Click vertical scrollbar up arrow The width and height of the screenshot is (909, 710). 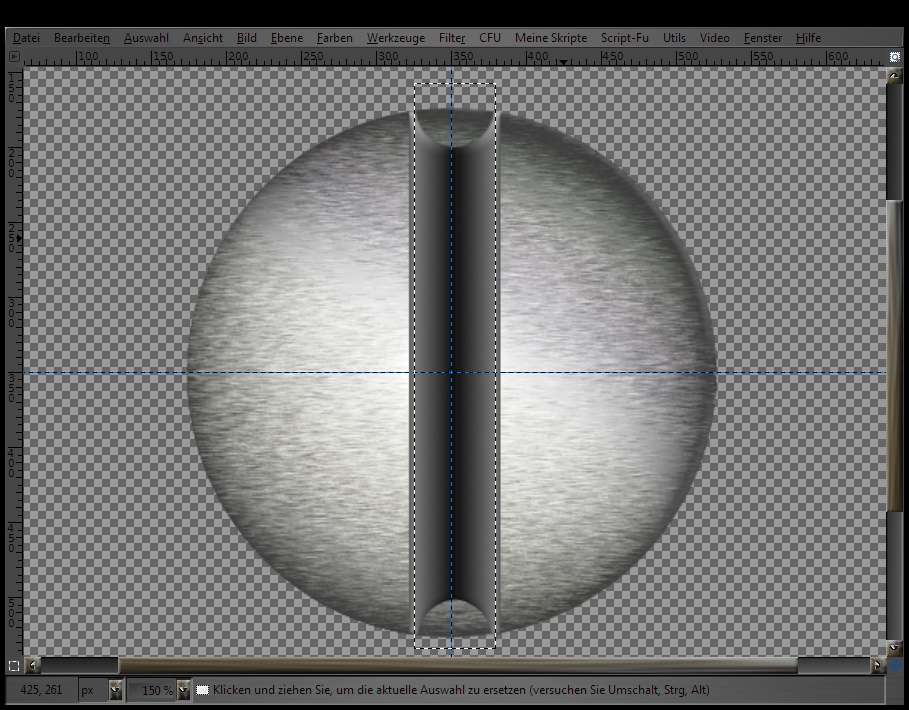pyautogui.click(x=894, y=76)
